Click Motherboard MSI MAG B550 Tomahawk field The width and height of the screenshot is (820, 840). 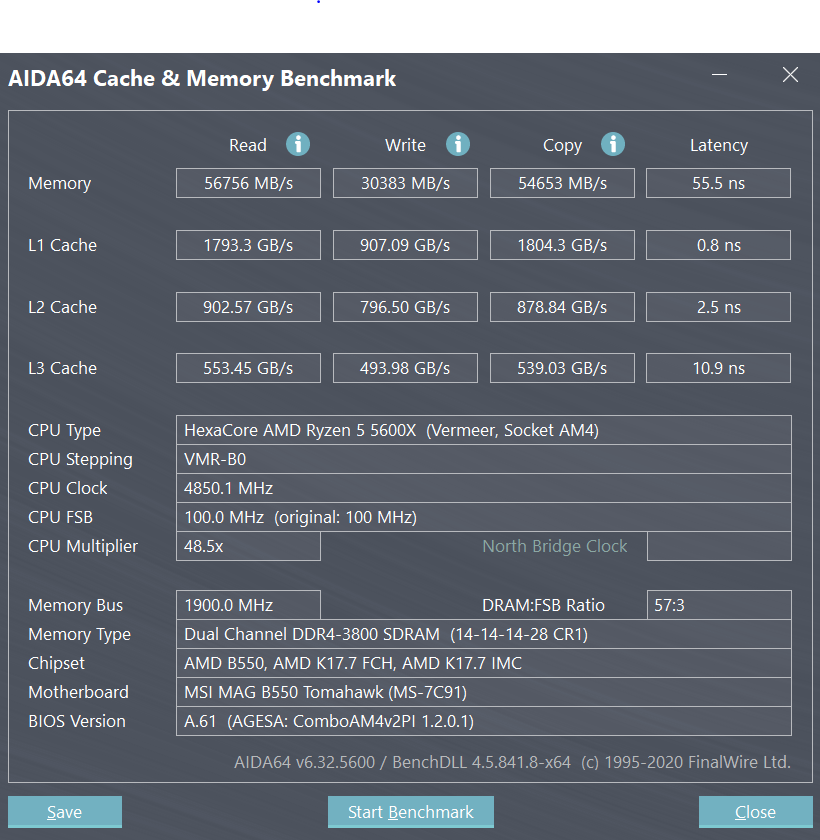pyautogui.click(x=484, y=692)
